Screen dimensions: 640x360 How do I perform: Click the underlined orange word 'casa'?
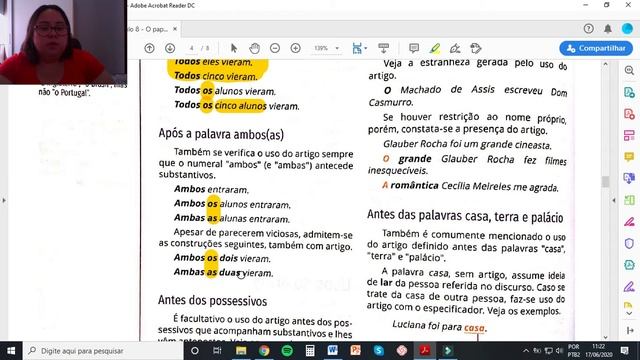(474, 327)
